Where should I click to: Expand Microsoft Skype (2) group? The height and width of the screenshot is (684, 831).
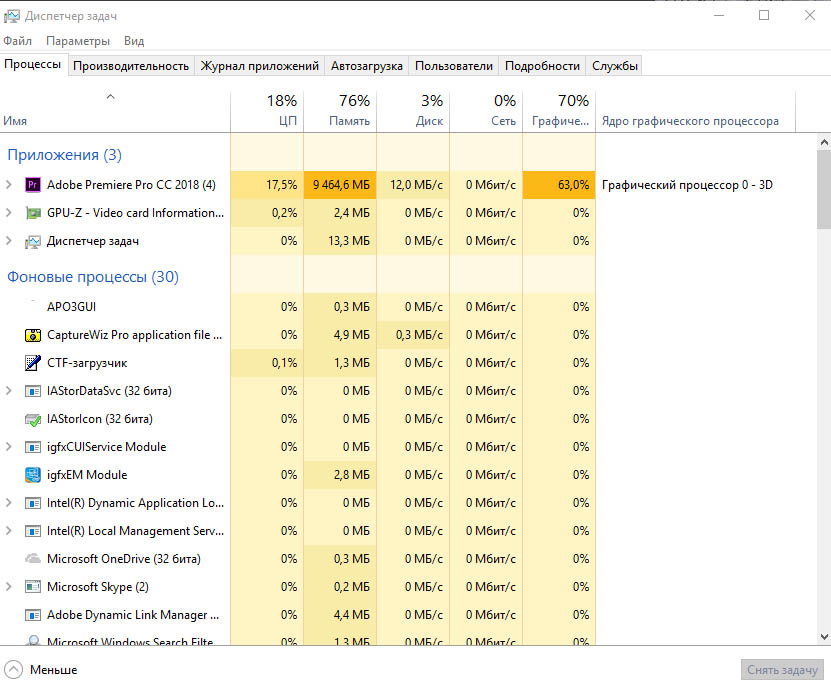pyautogui.click(x=8, y=587)
